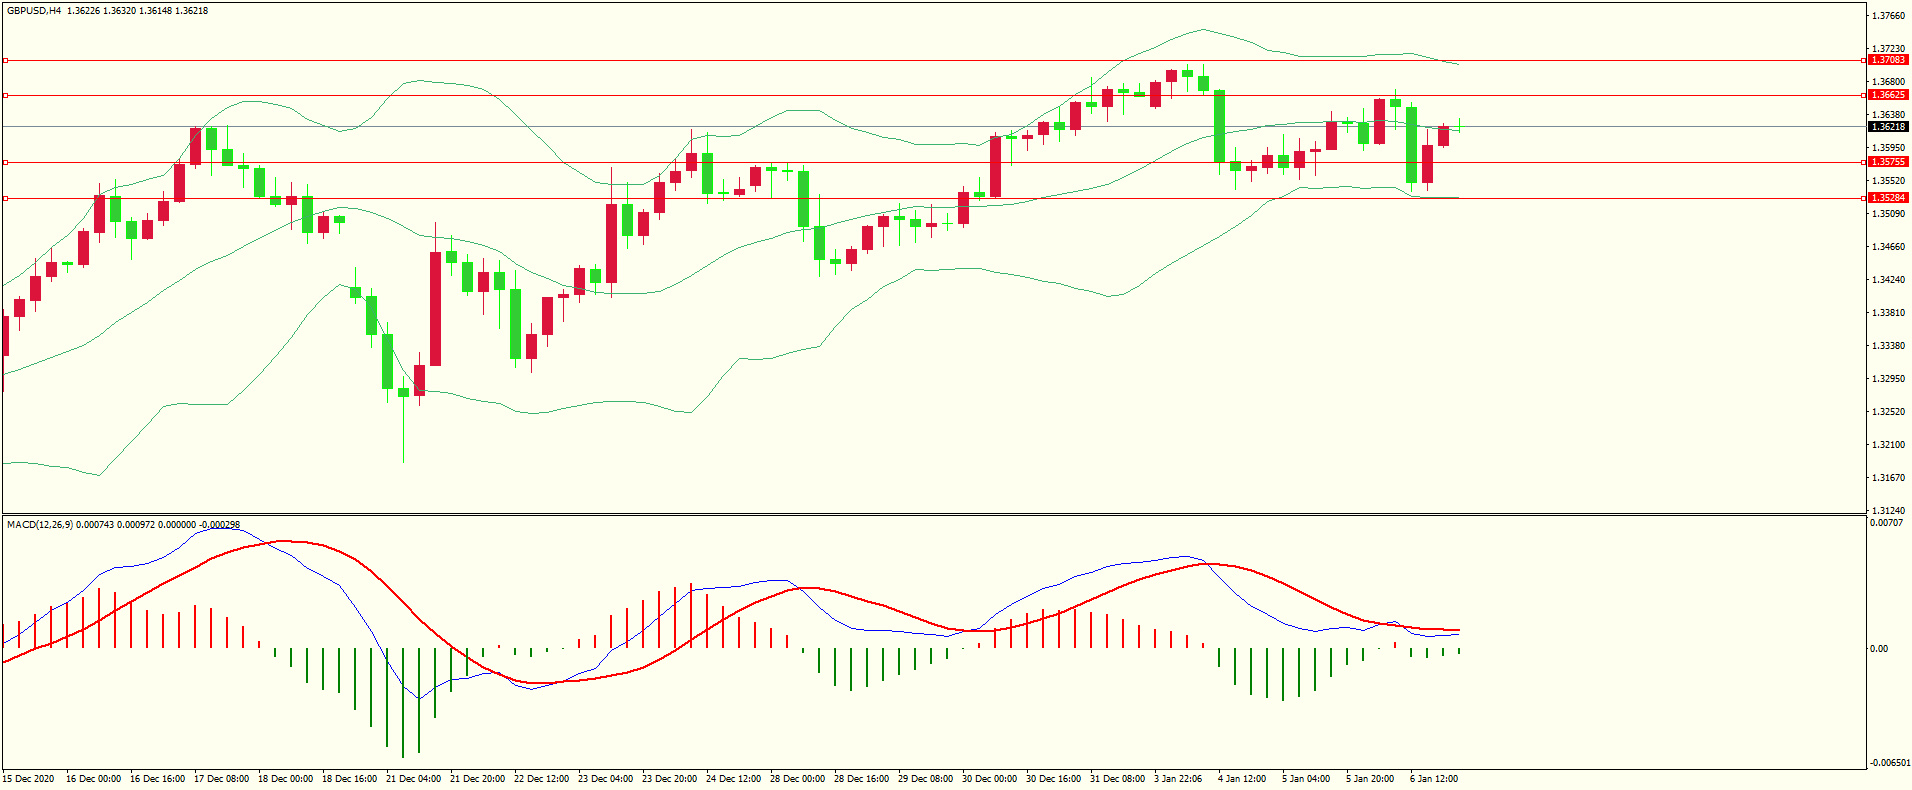The image size is (1912, 790).
Task: Click the 1.37660 value on price scale
Action: [x=1888, y=16]
